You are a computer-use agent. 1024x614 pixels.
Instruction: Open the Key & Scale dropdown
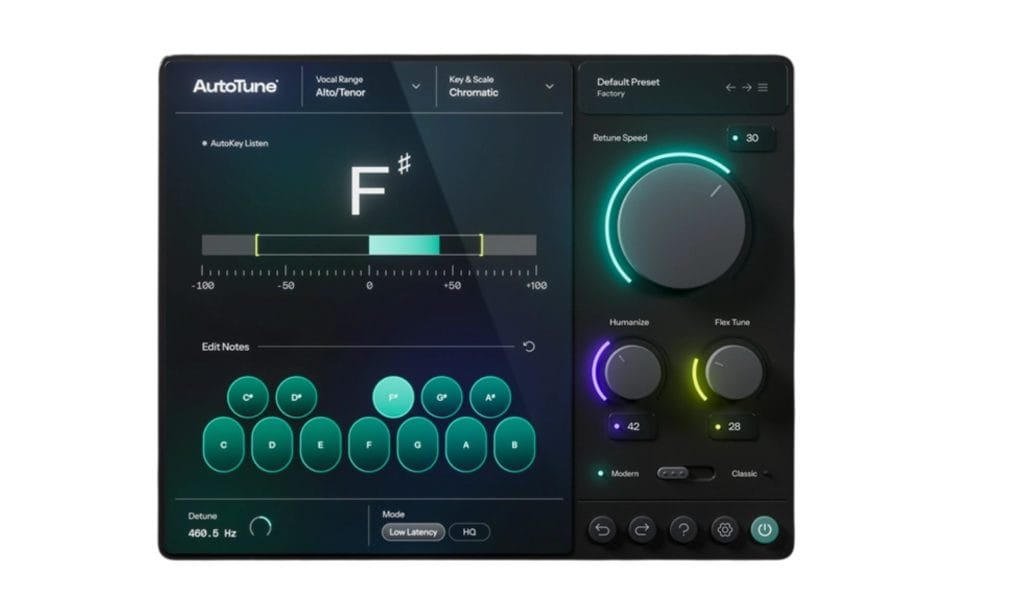click(549, 86)
